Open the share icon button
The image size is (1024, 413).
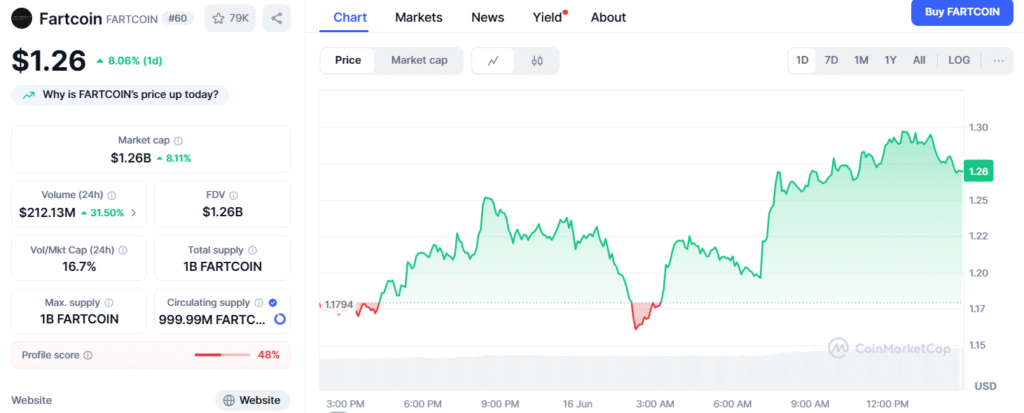point(276,18)
